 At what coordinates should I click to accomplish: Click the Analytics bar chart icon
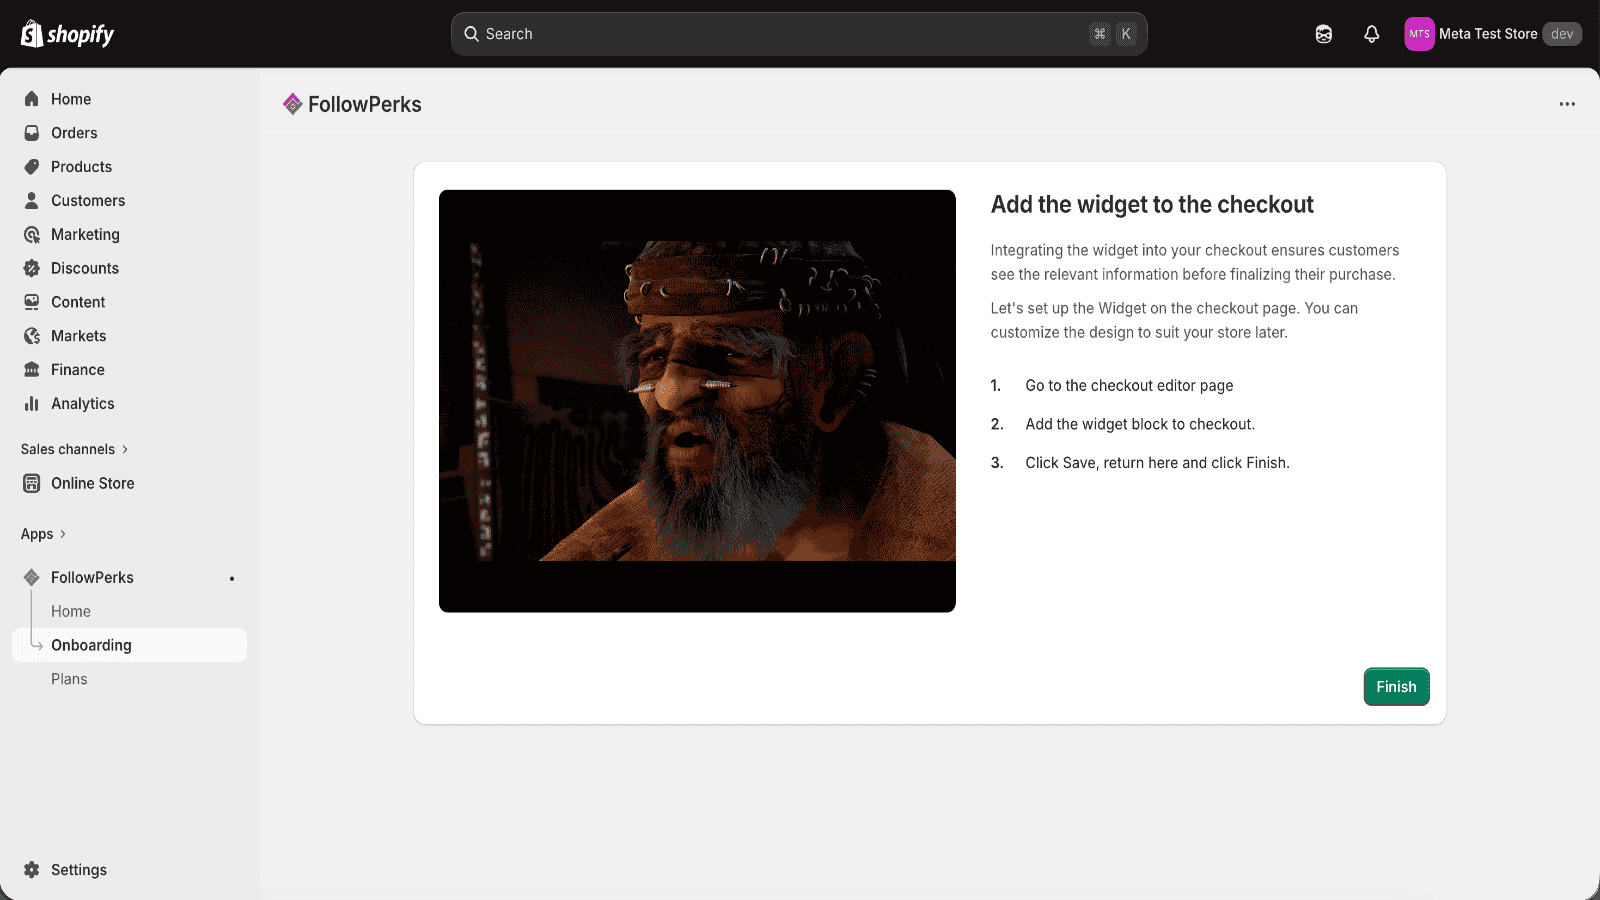pos(32,404)
